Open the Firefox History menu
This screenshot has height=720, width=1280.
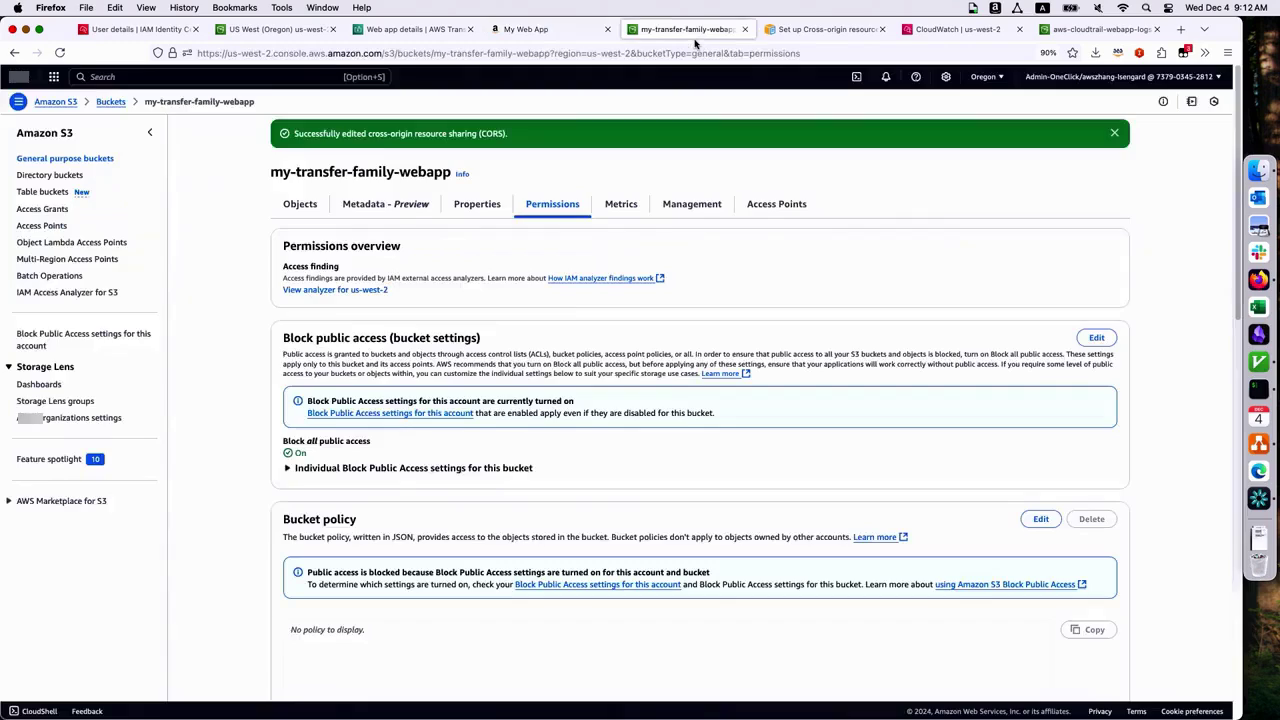point(184,8)
